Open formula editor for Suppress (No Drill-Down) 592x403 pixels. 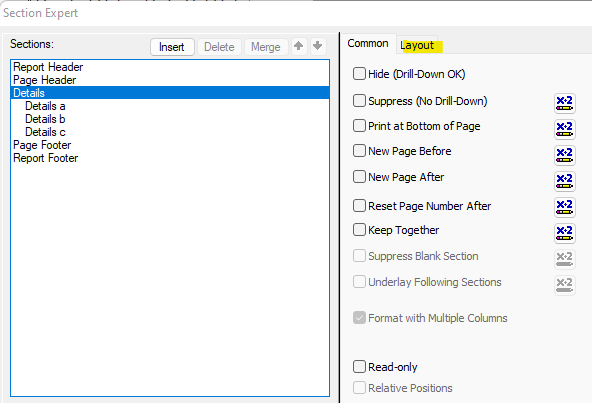click(x=564, y=103)
